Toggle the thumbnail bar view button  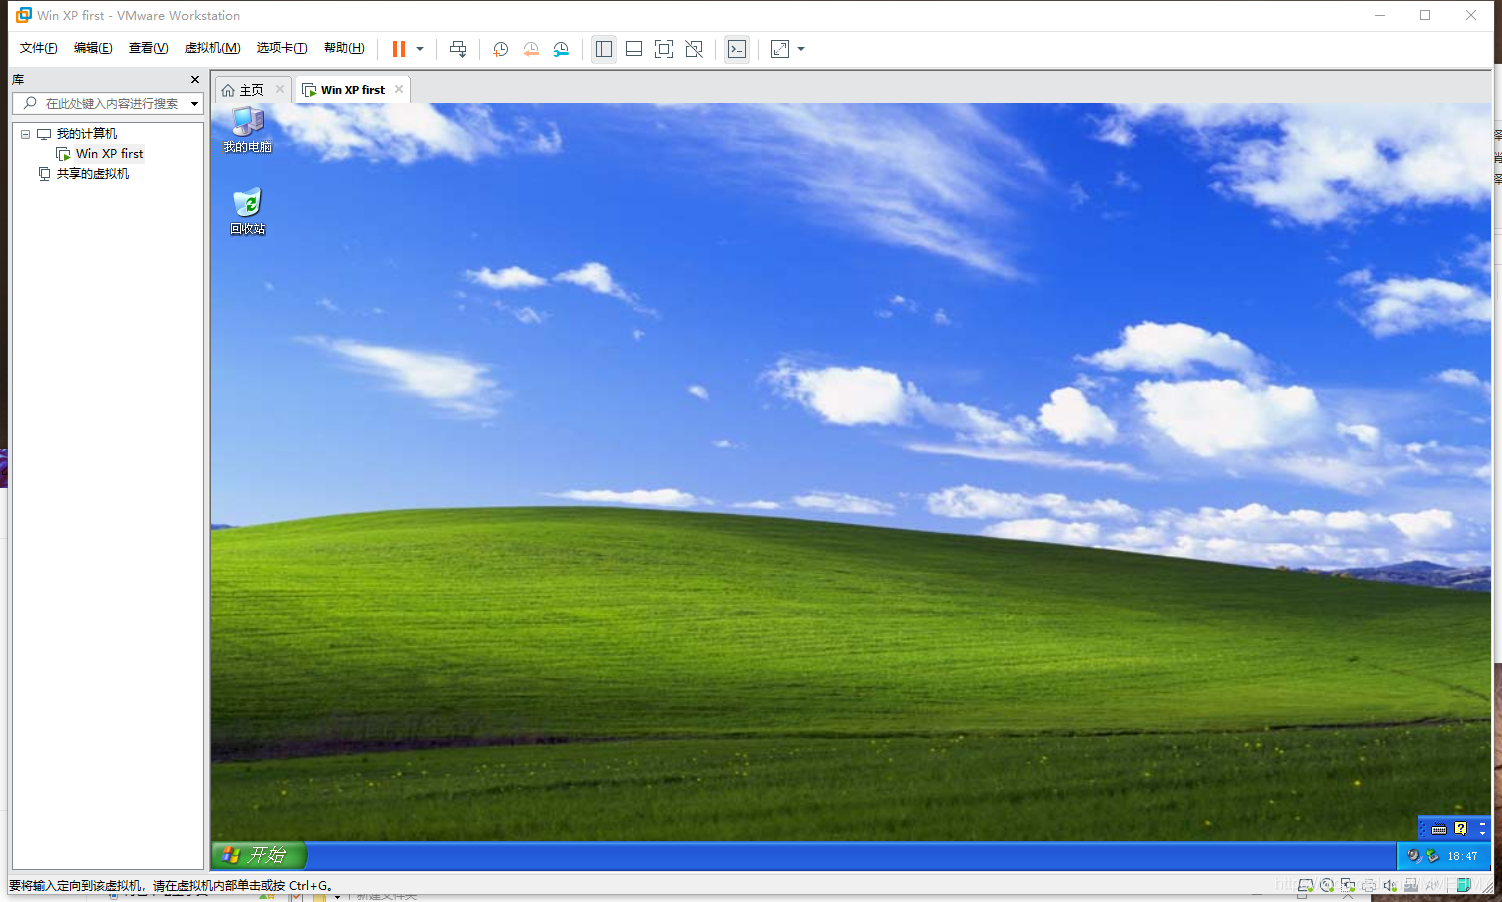pyautogui.click(x=634, y=49)
